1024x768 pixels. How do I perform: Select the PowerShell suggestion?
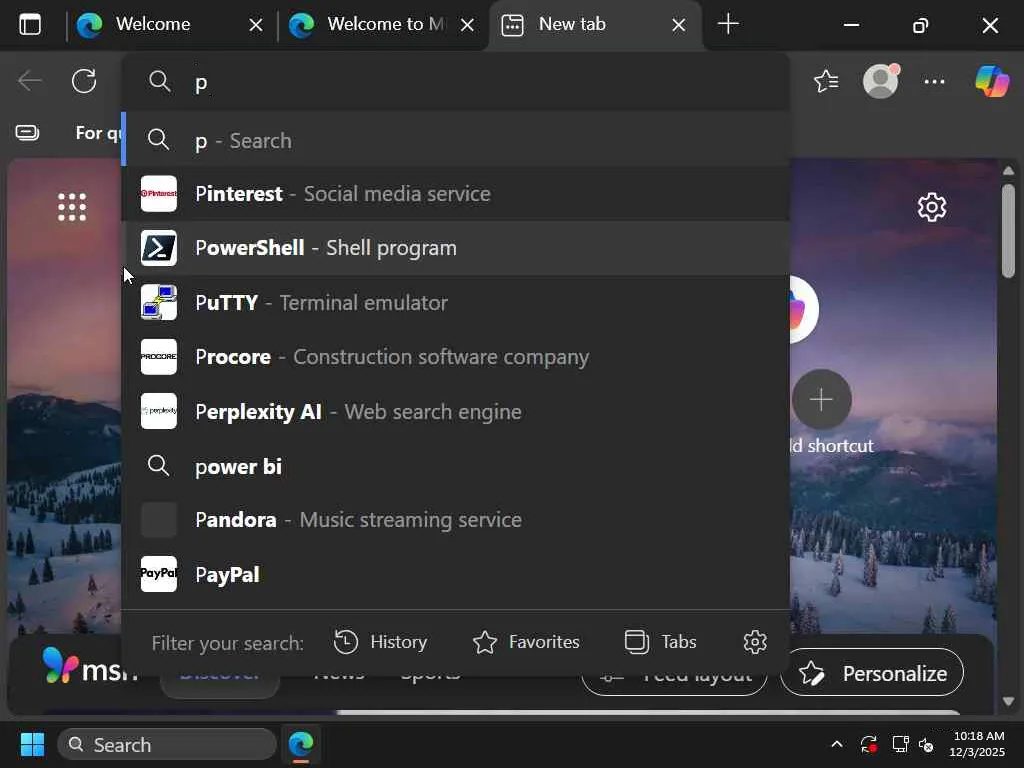click(x=456, y=248)
